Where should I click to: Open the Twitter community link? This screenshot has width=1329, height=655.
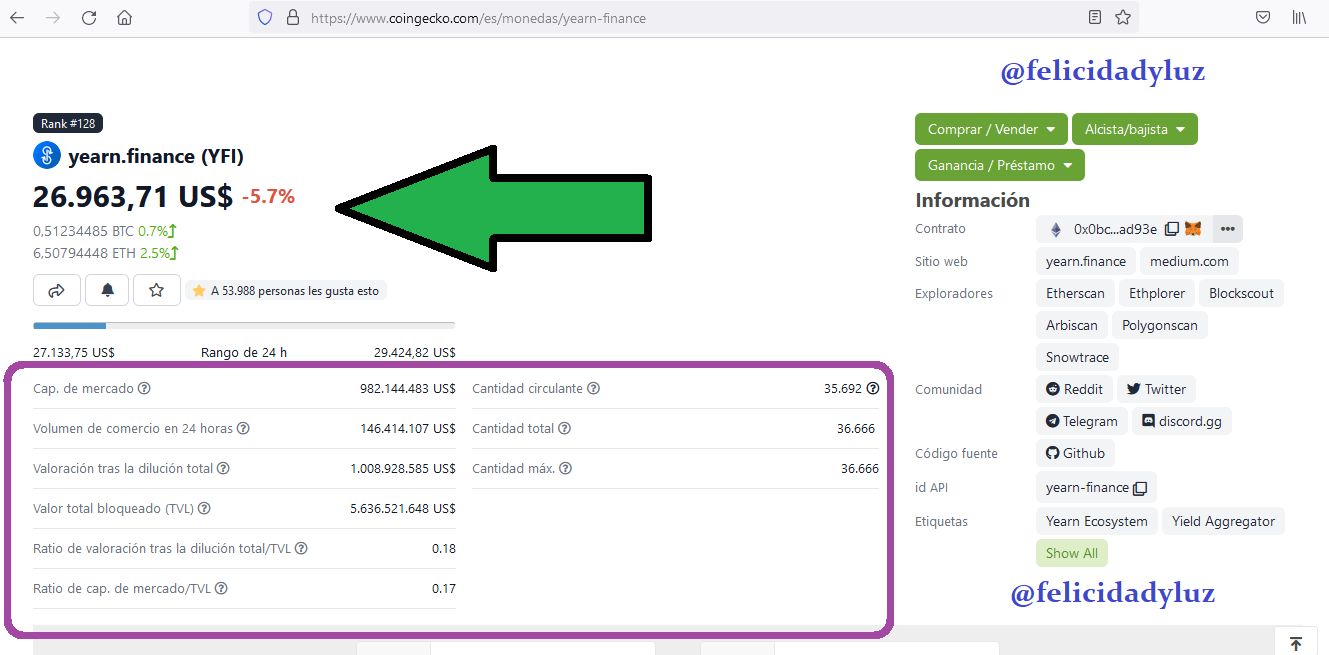pos(1156,389)
